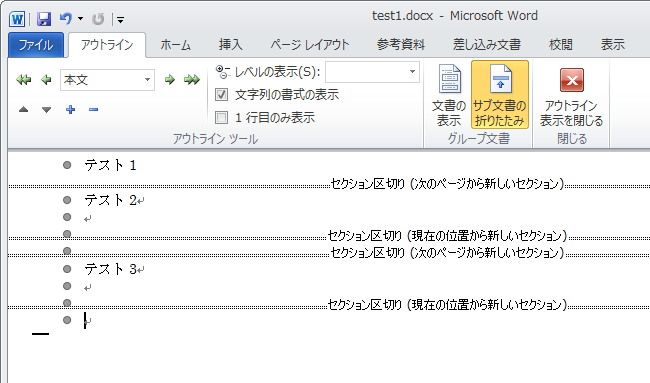Promote to Heading 1 double-left arrow
The image size is (650, 383).
pyautogui.click(x=24, y=80)
